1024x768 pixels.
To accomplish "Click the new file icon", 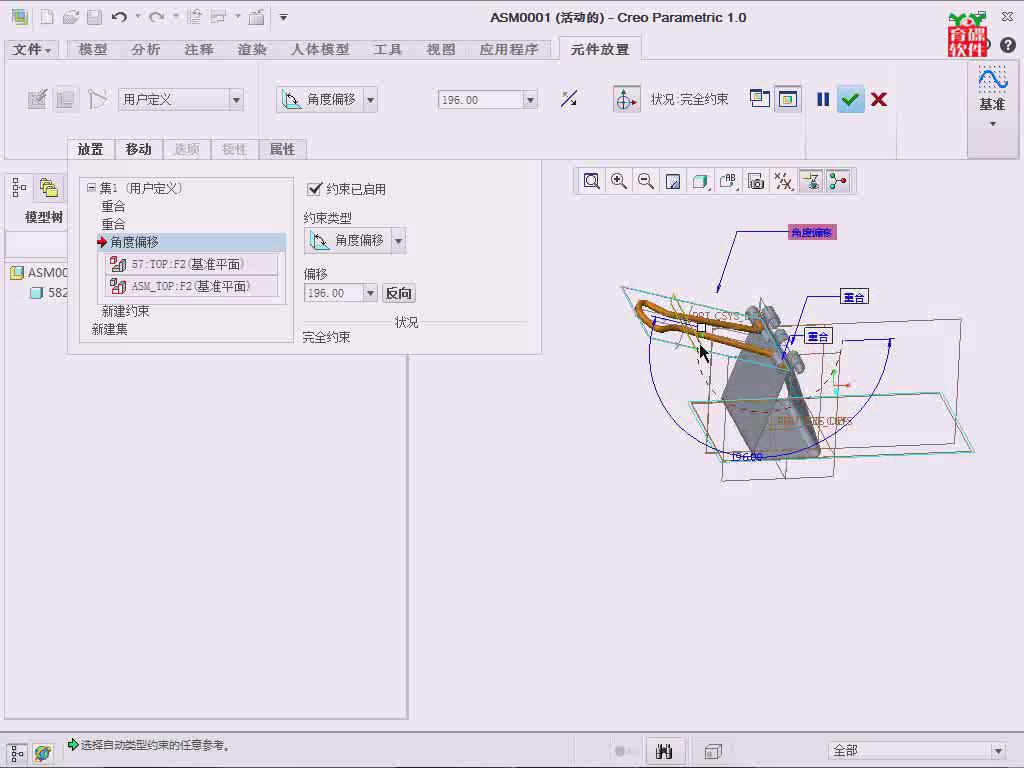I will [47, 17].
